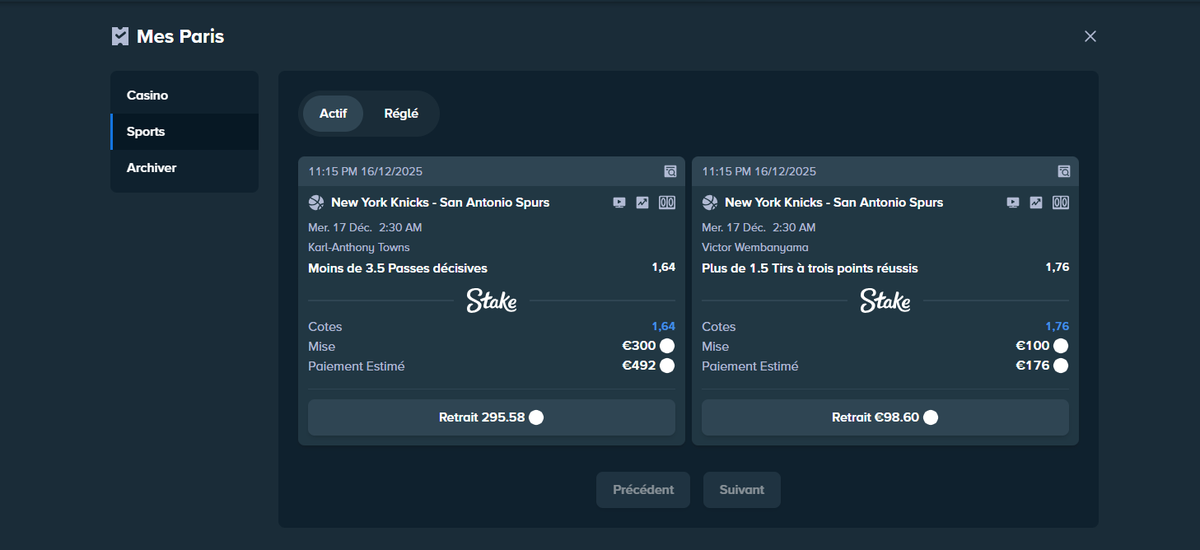Click the €176 estimated payout amount
The width and height of the screenshot is (1200, 550).
[x=1033, y=366]
